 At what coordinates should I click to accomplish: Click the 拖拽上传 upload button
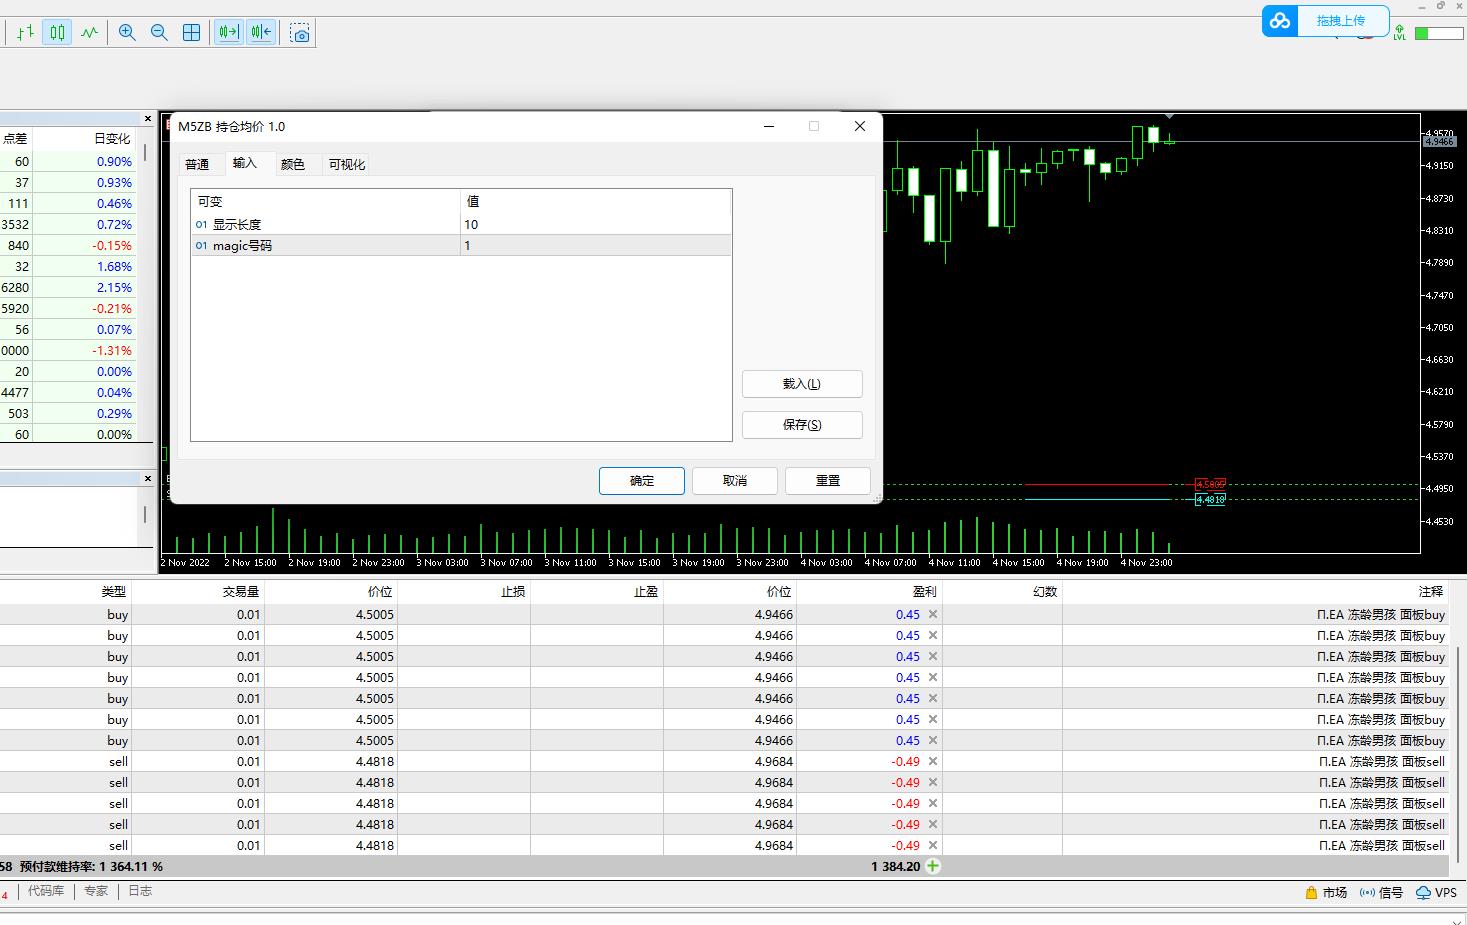tap(1341, 21)
